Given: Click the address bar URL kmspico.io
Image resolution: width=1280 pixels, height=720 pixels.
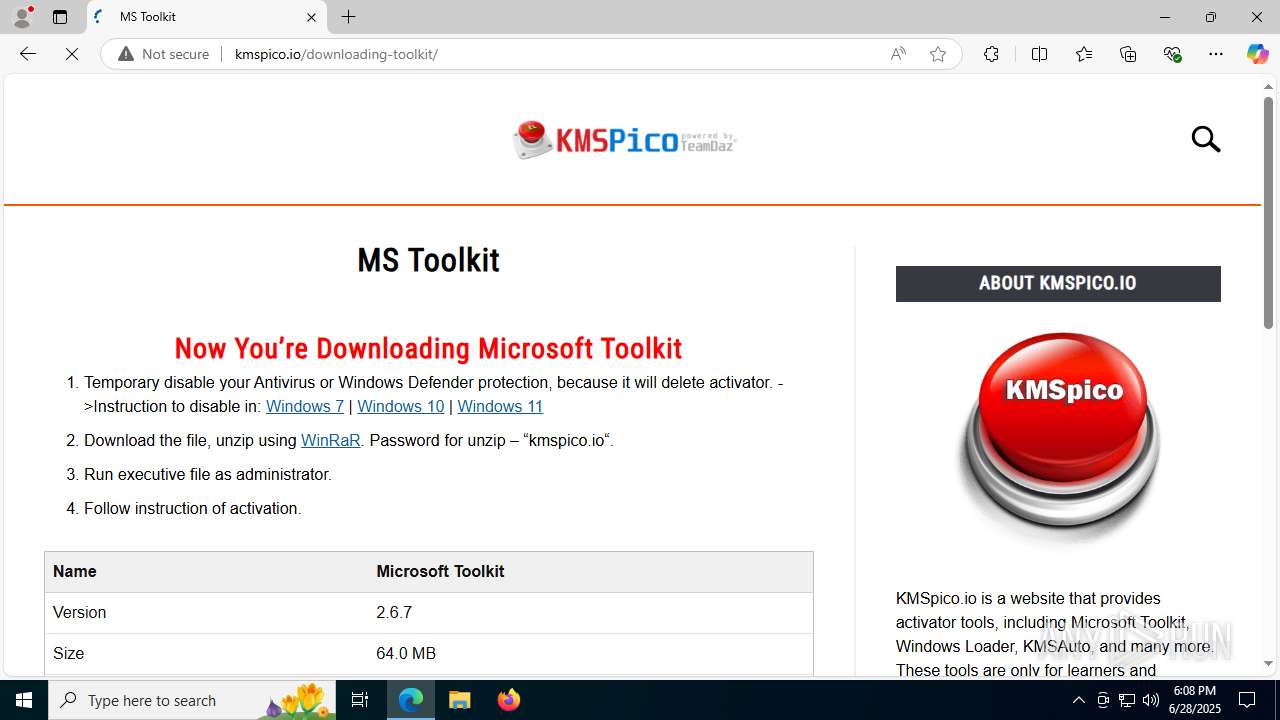Looking at the screenshot, I should [336, 54].
